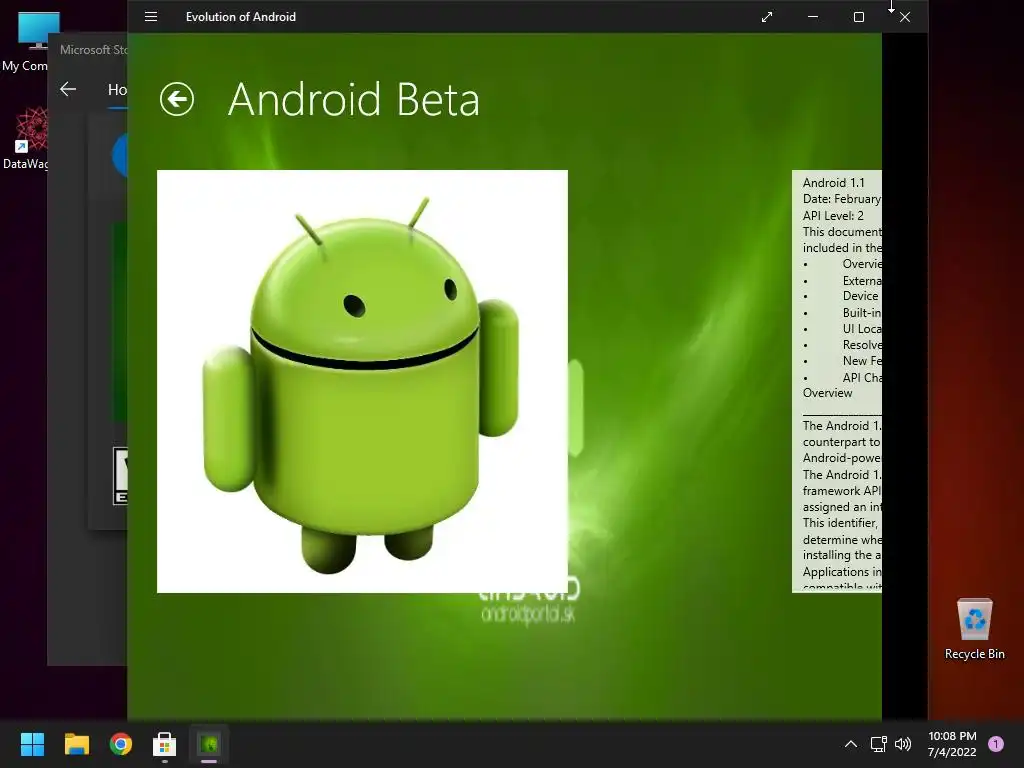Launch Google Chrome from the taskbar
The width and height of the screenshot is (1024, 768).
[x=121, y=744]
